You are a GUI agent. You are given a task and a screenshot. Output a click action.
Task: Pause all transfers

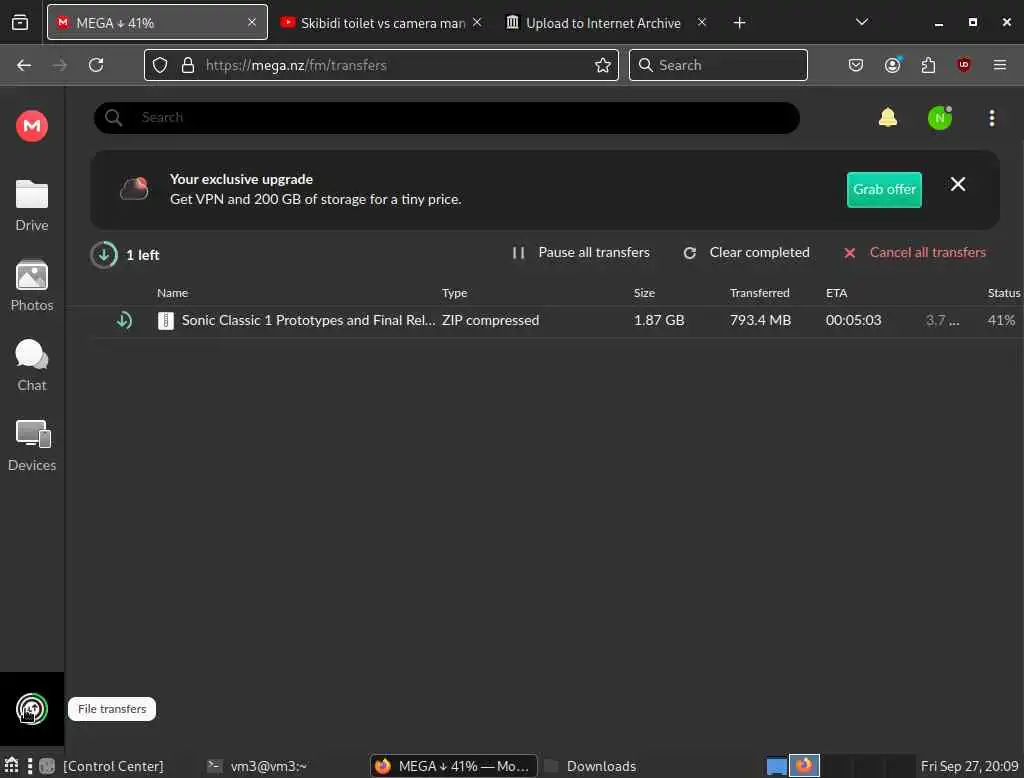coord(581,252)
